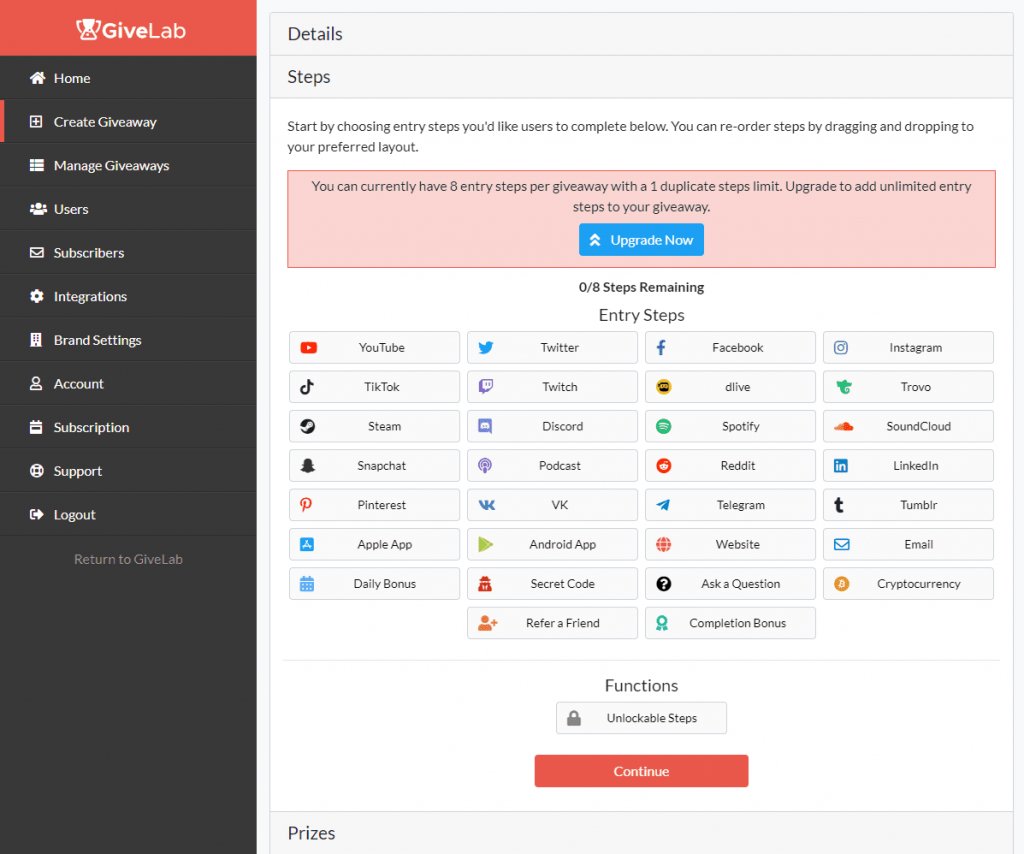This screenshot has width=1024, height=854.
Task: Click the Spotify icon in Entry Steps
Action: [x=664, y=426]
